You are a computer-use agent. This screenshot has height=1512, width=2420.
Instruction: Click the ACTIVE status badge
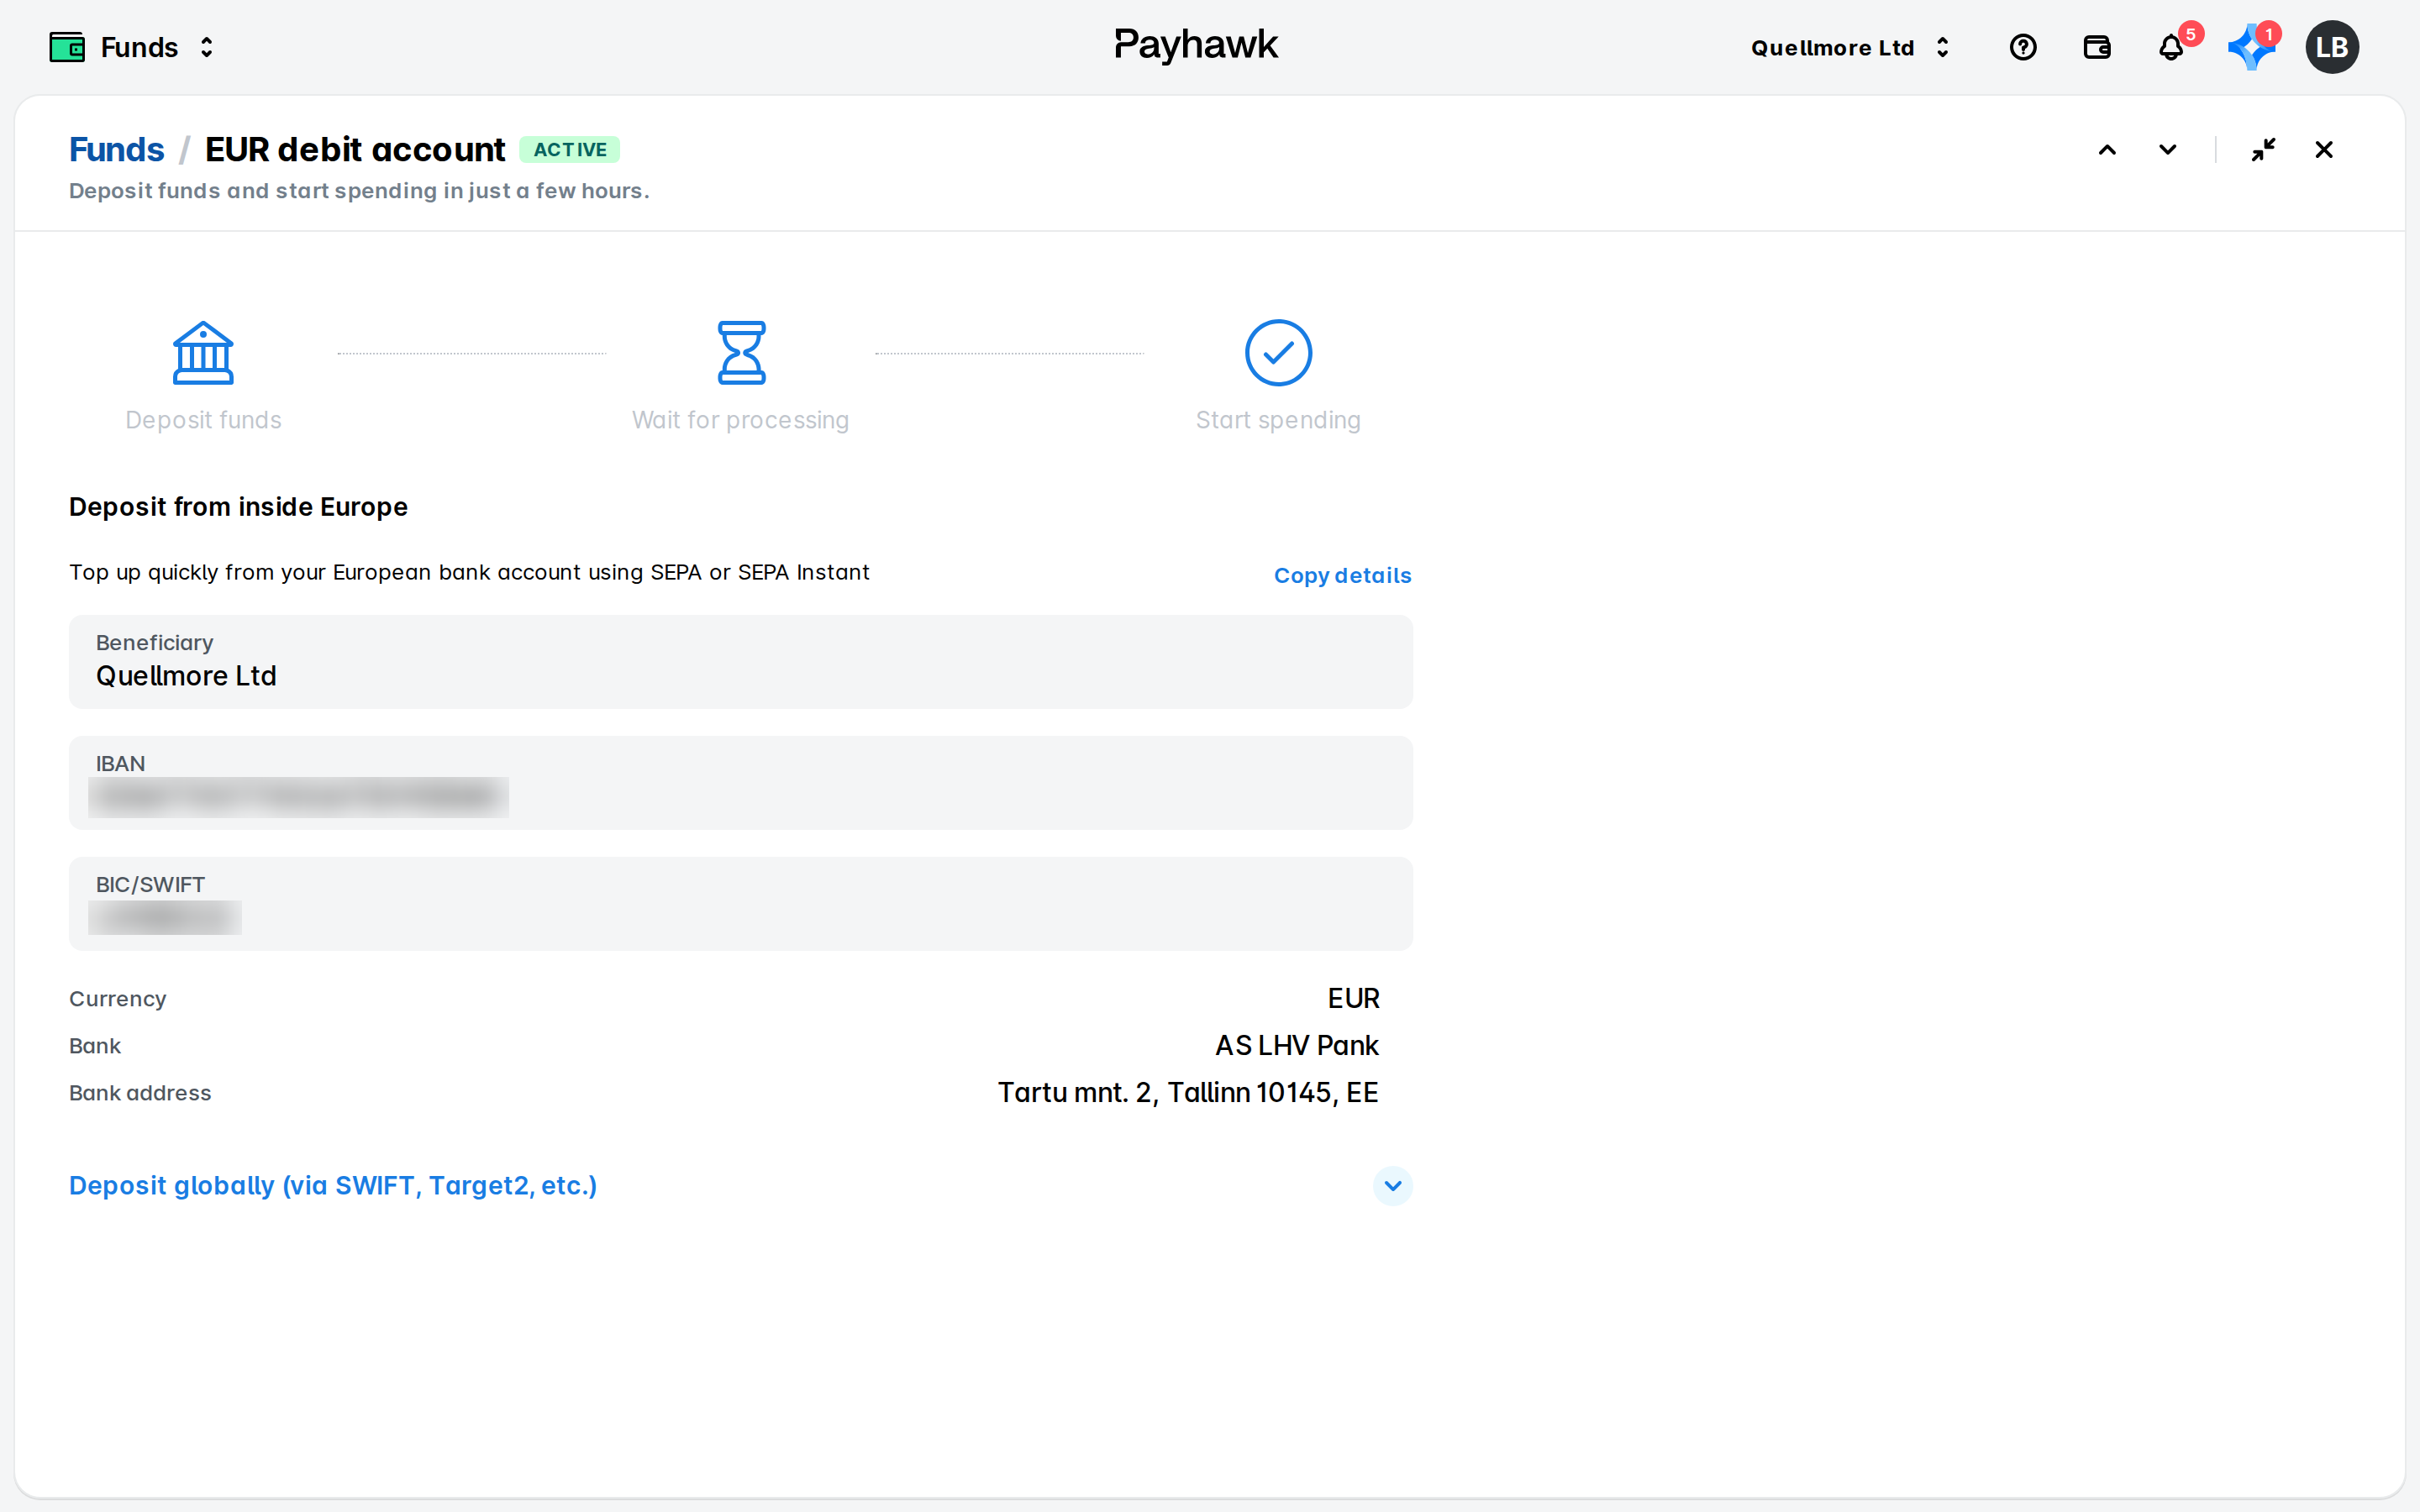570,150
